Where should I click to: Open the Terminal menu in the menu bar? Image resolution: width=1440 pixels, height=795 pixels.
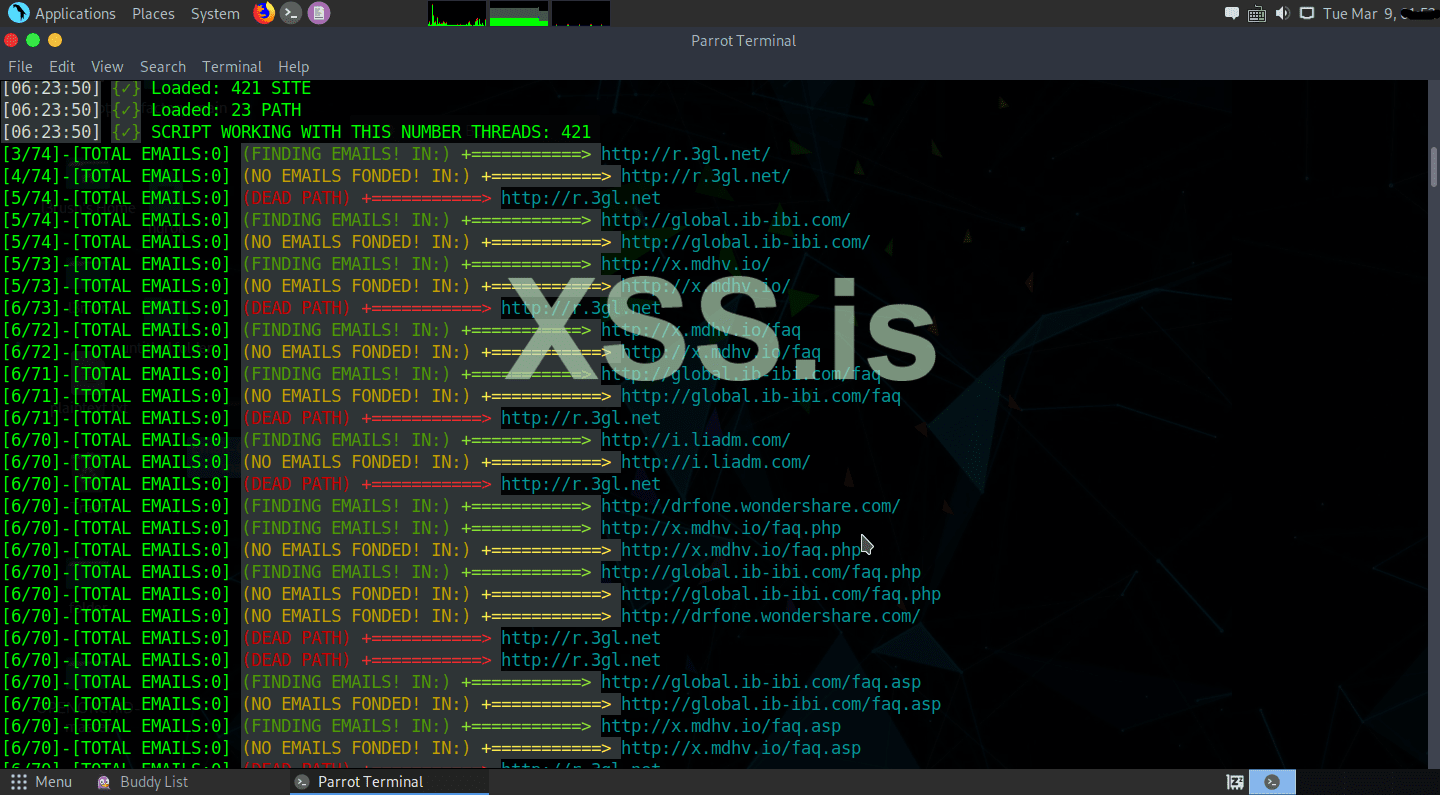click(x=232, y=66)
